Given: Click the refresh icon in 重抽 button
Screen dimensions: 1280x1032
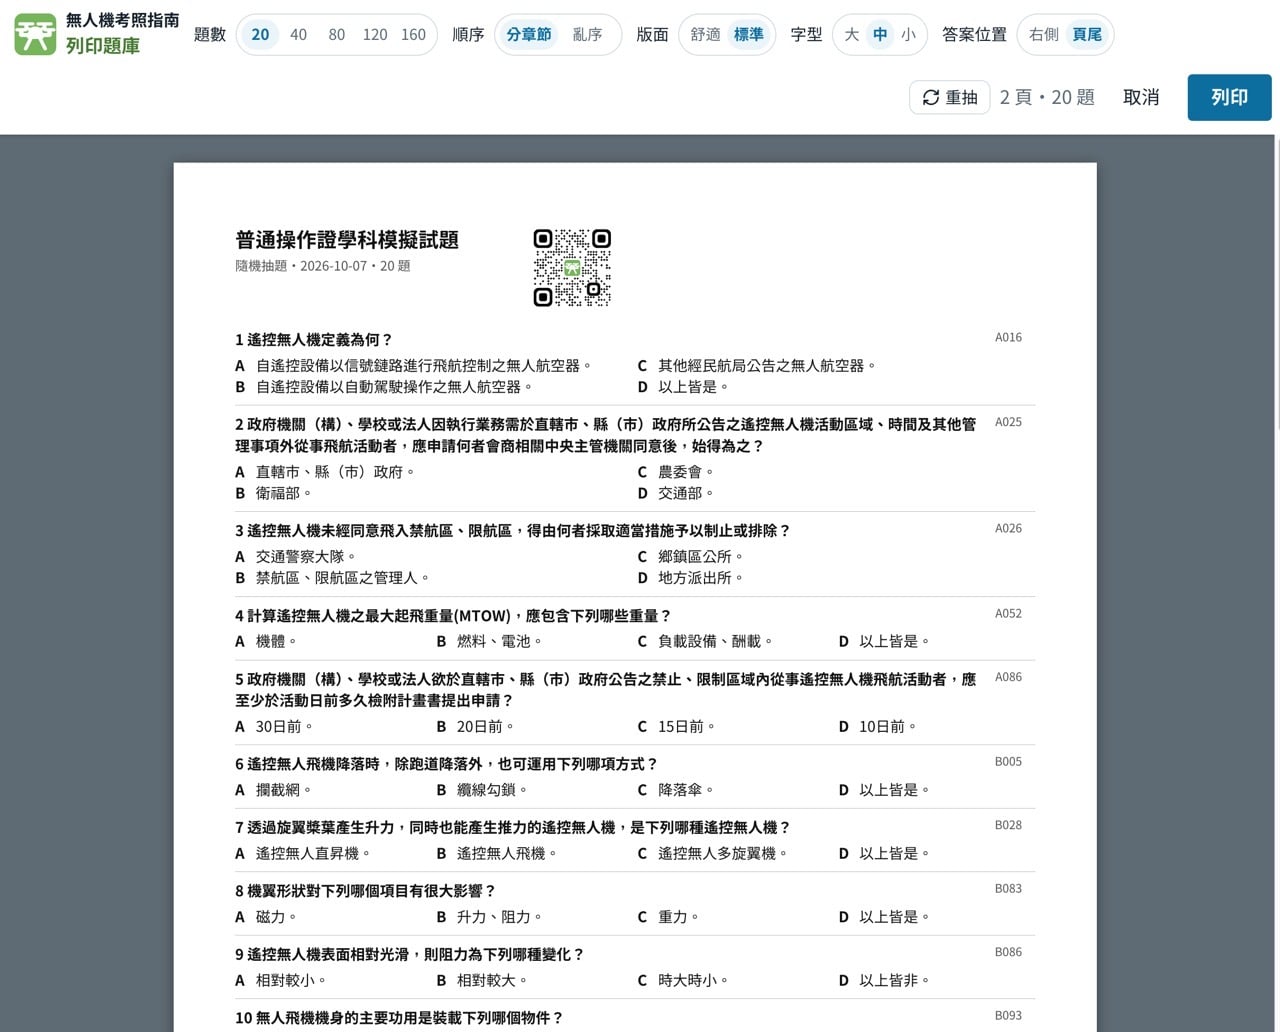Looking at the screenshot, I should coord(930,97).
